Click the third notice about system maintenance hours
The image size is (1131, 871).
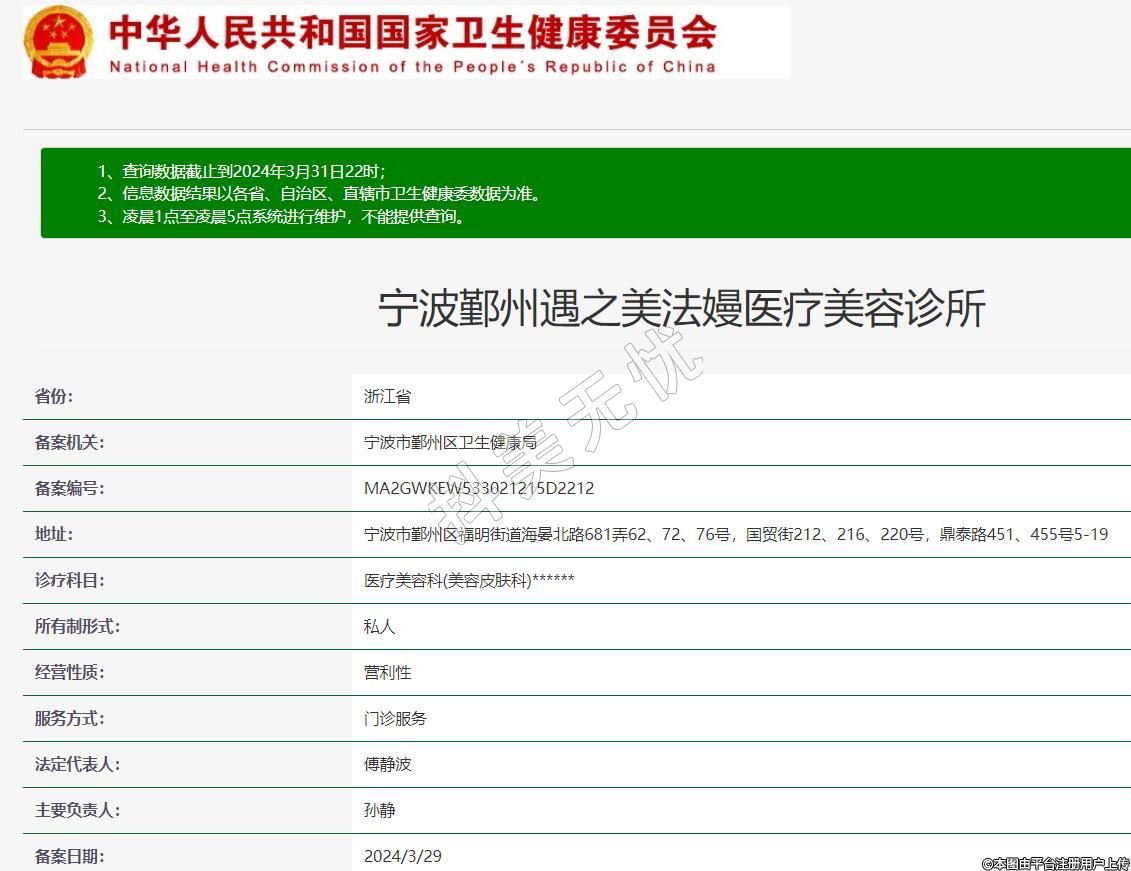tap(281, 216)
